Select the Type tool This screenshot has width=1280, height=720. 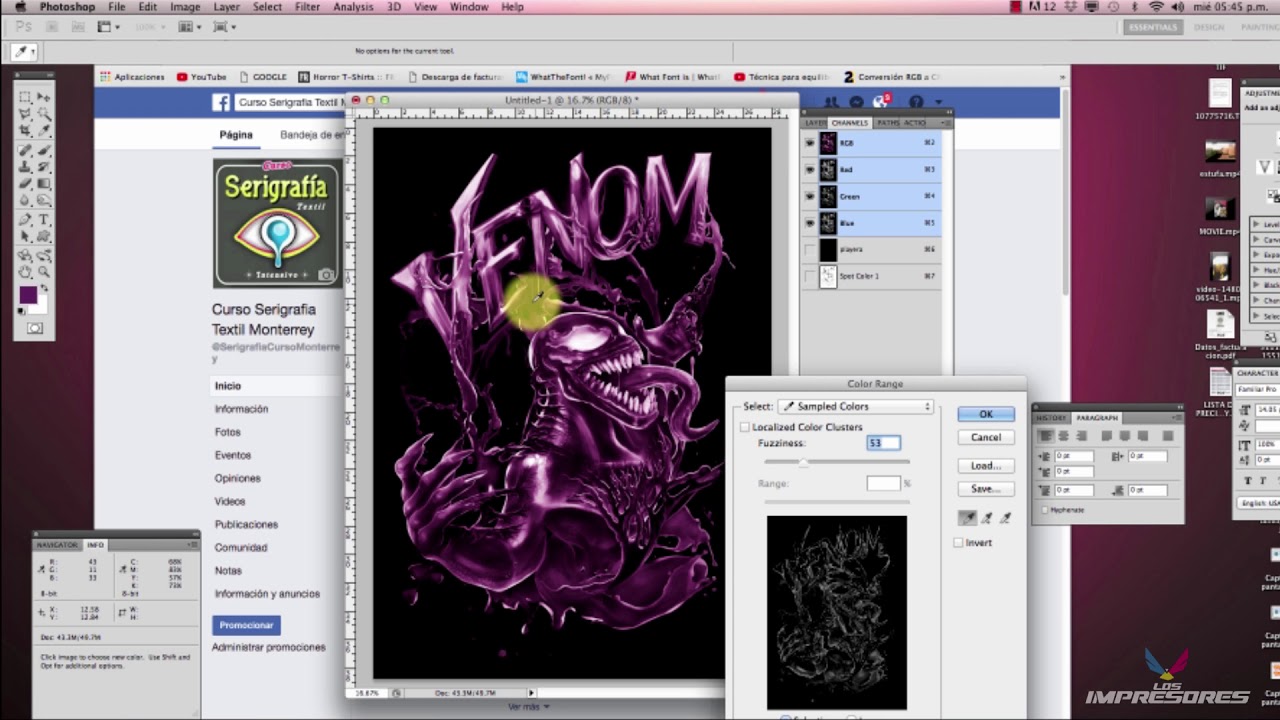click(44, 220)
